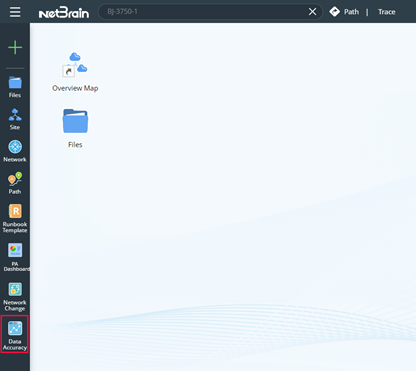Open Runbook Template in the sidebar

coord(15,218)
